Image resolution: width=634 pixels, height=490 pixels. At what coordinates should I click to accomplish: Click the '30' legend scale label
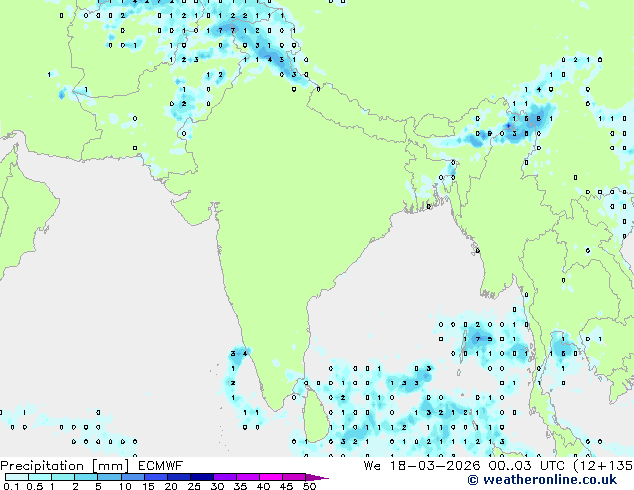point(218,486)
